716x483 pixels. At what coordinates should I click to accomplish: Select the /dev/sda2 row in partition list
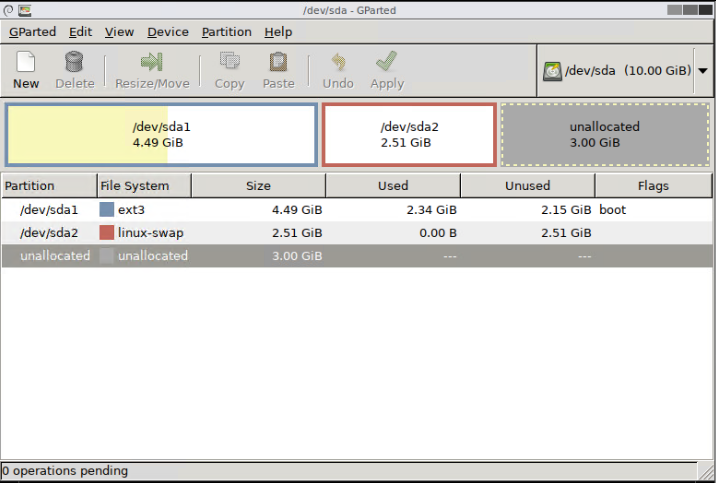[357, 232]
